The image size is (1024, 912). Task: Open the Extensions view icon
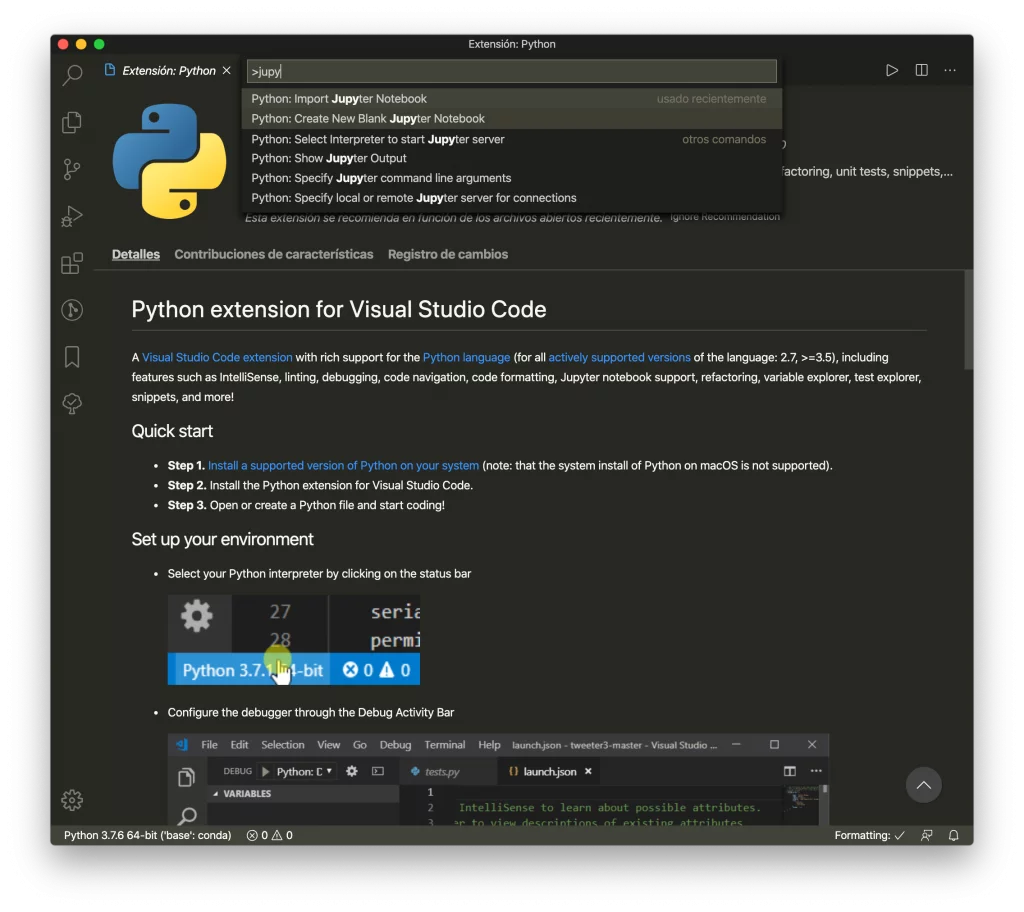click(x=72, y=263)
